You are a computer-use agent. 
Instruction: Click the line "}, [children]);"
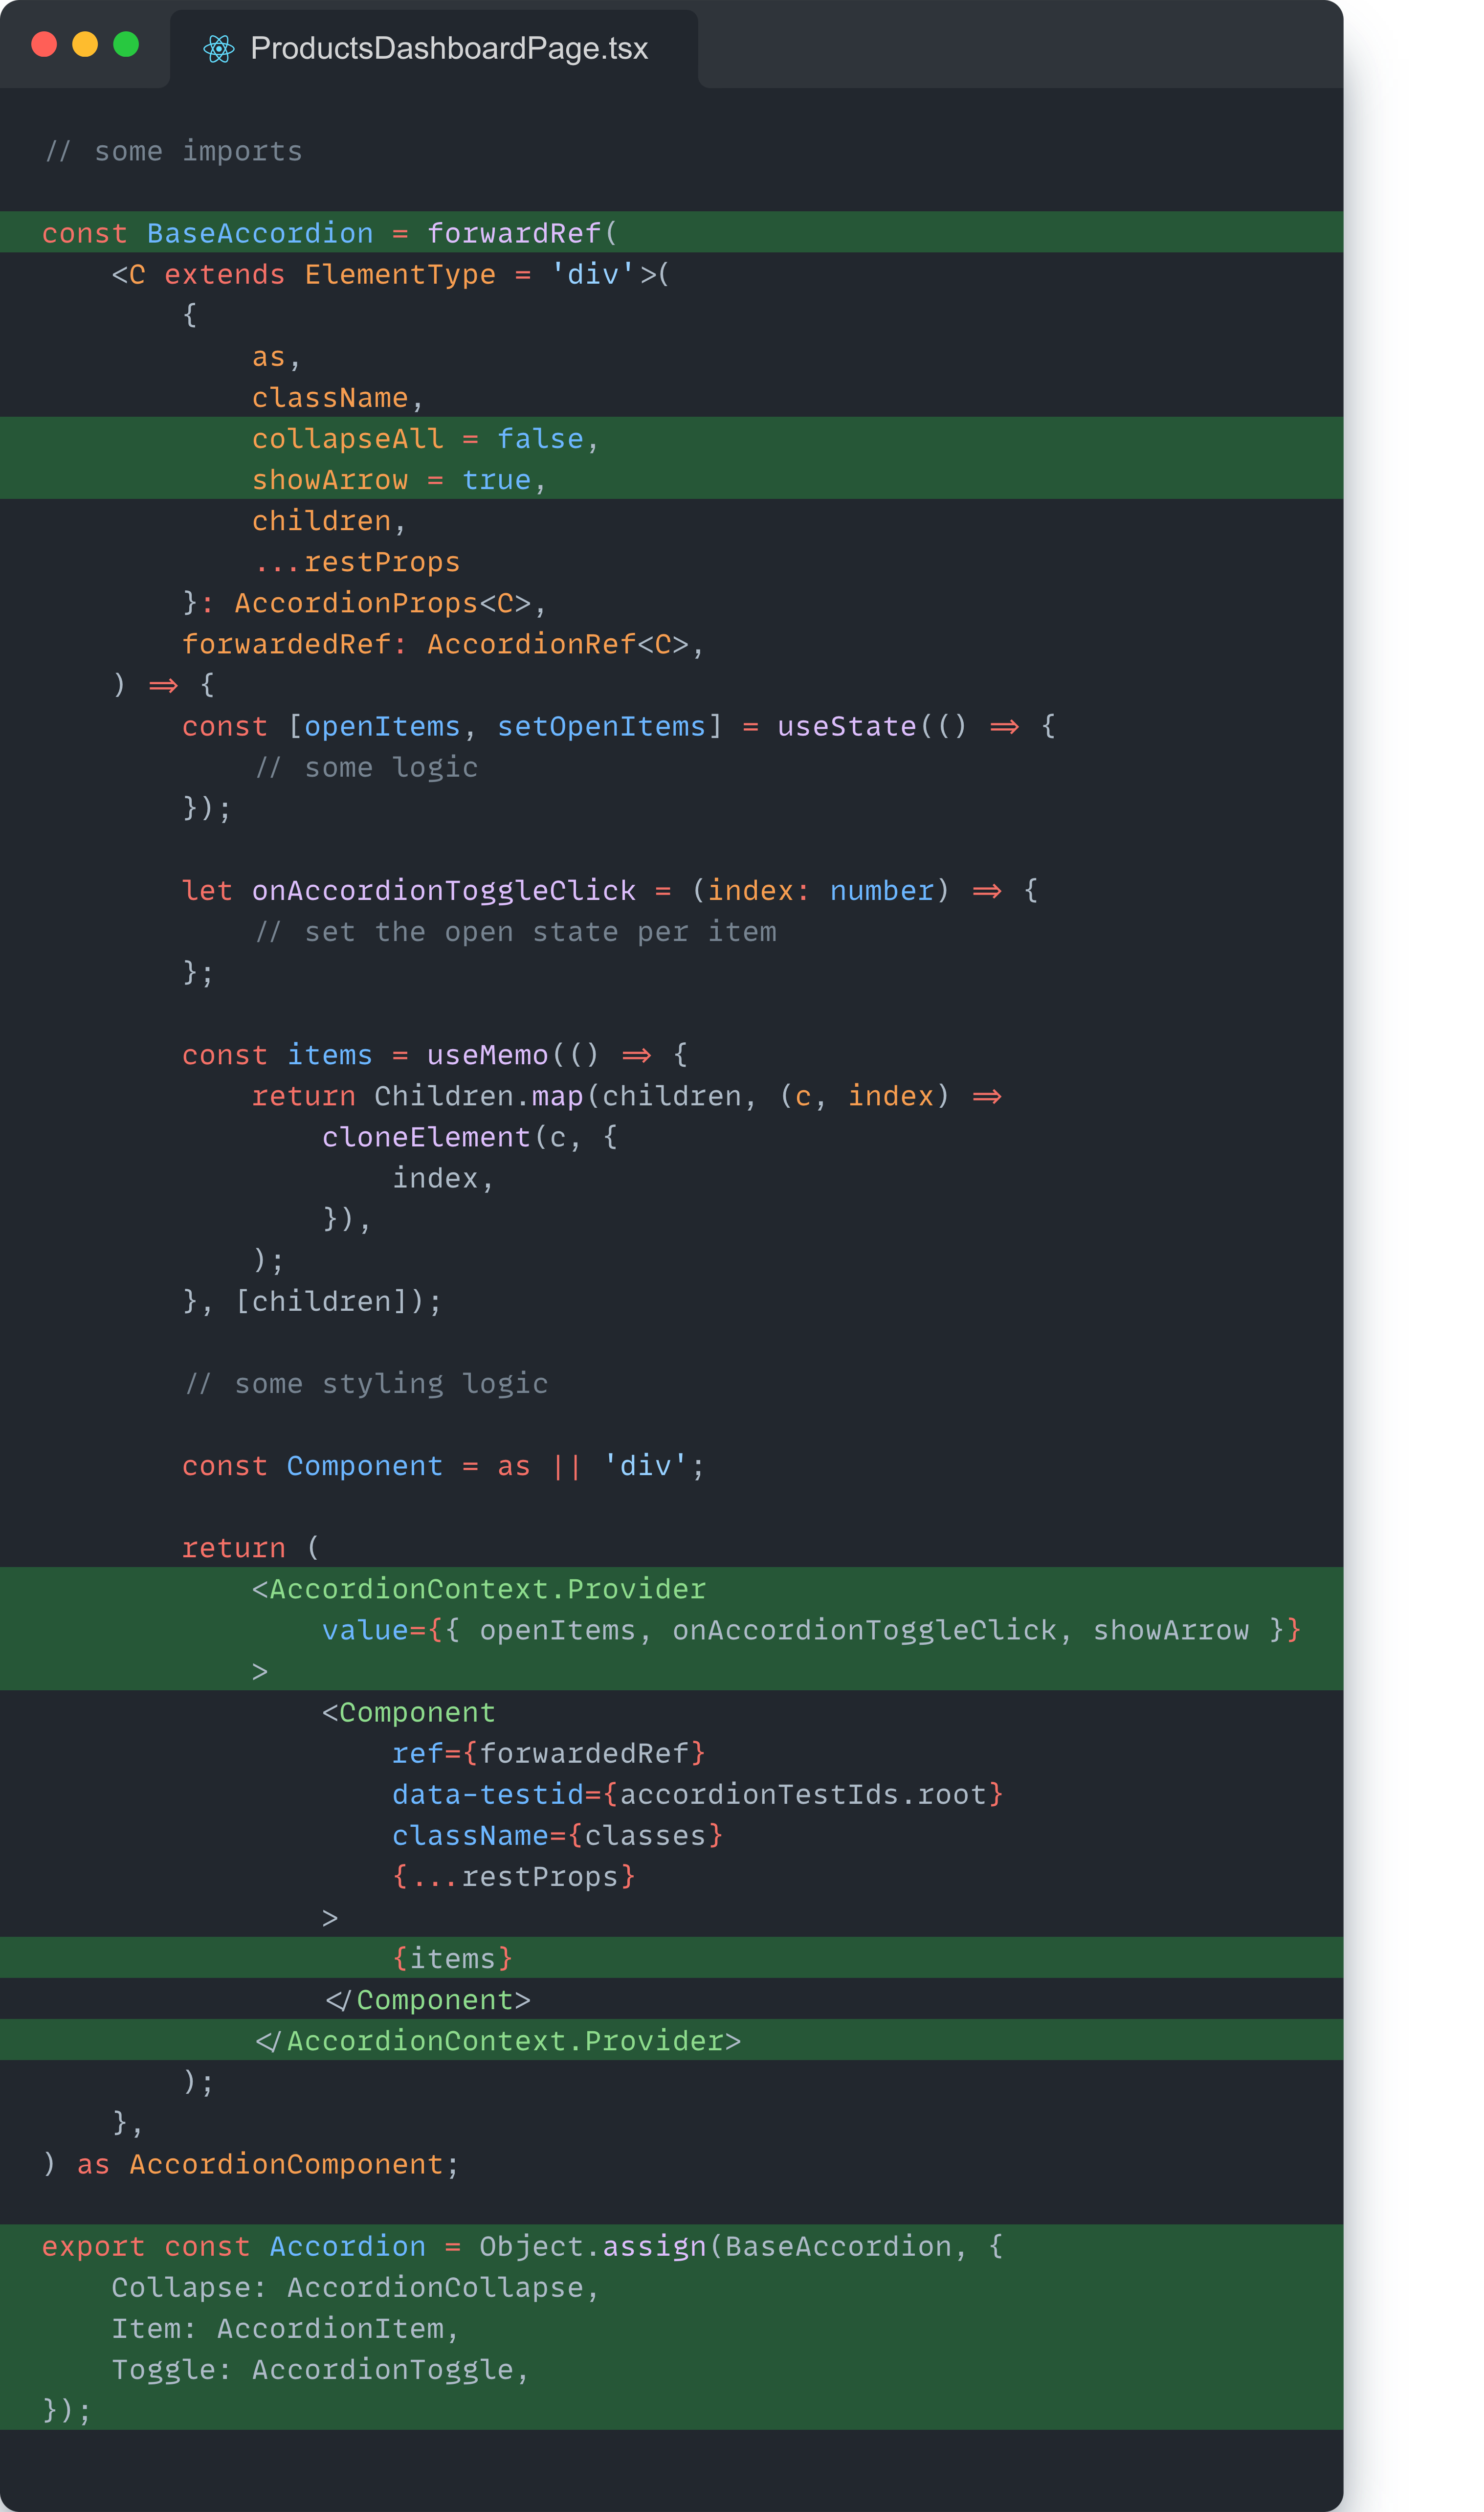tap(312, 1301)
